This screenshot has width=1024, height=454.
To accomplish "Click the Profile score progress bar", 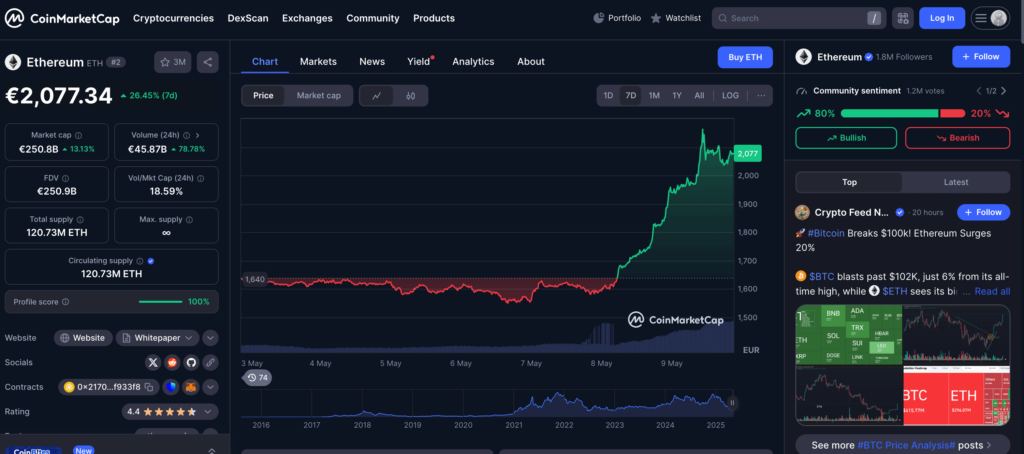I will [x=161, y=302].
